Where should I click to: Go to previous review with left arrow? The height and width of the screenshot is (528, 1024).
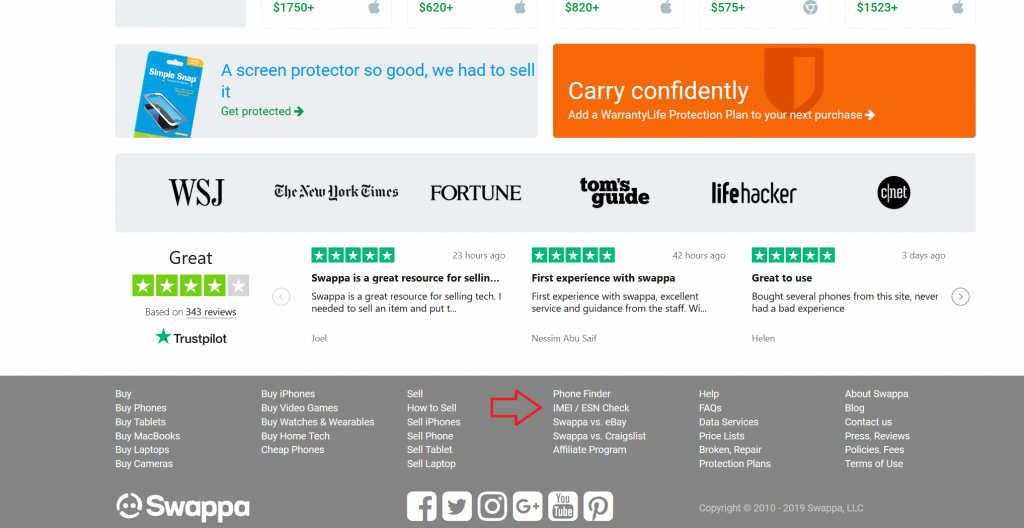(x=281, y=297)
